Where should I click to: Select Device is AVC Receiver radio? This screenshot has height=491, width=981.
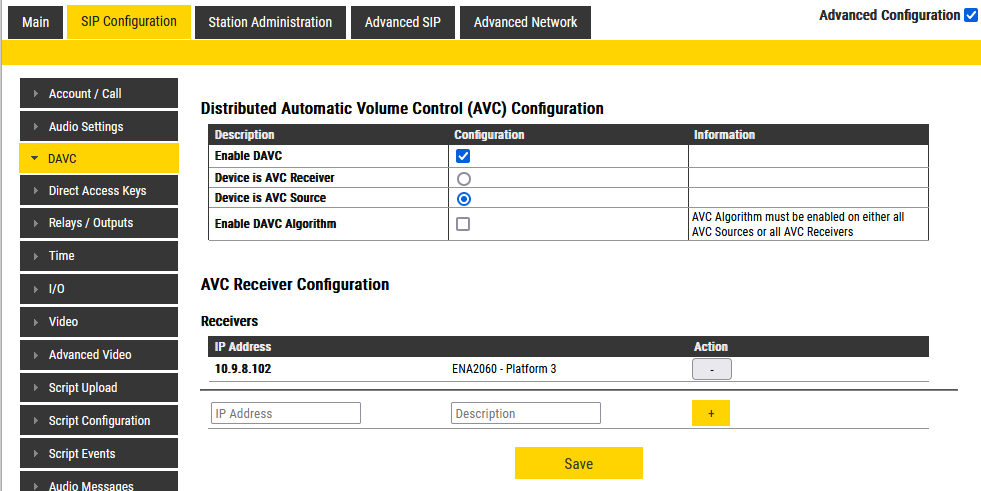(x=463, y=178)
